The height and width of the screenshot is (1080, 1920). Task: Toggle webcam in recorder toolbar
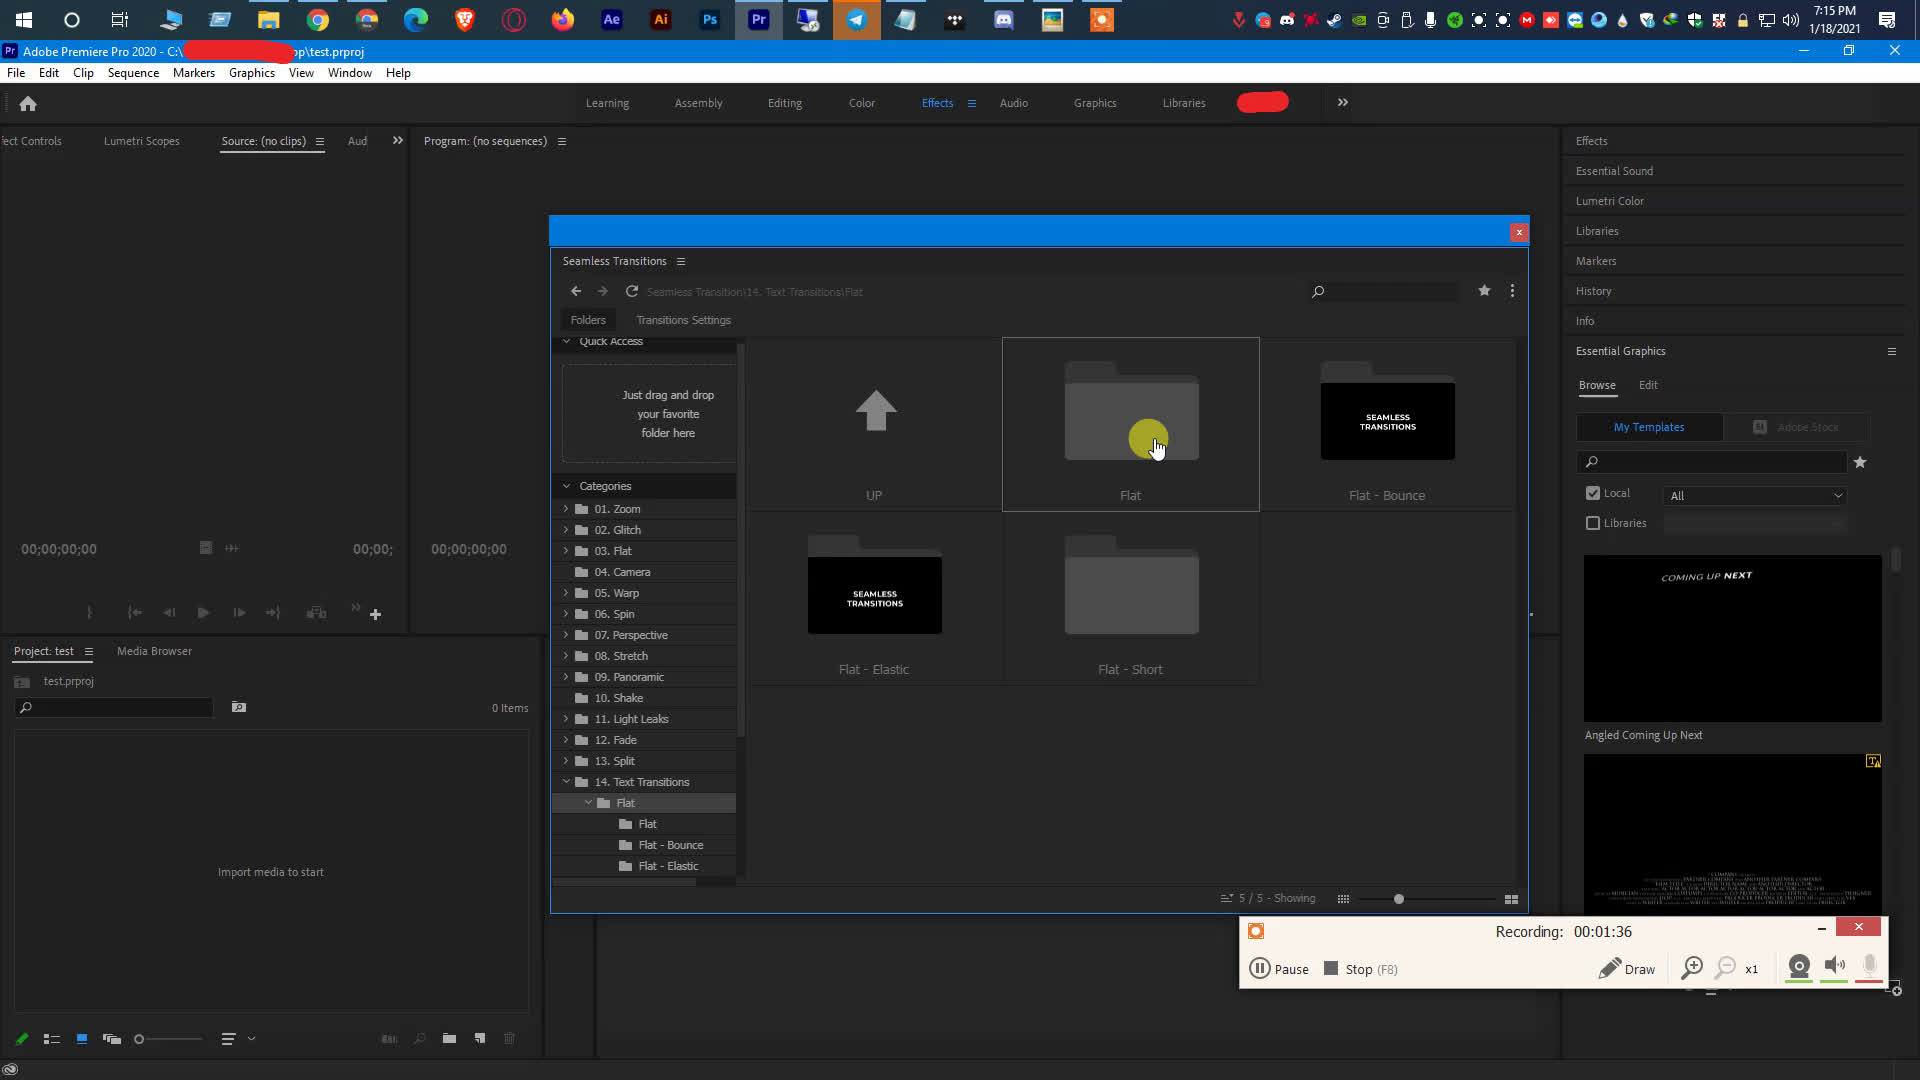1799,966
